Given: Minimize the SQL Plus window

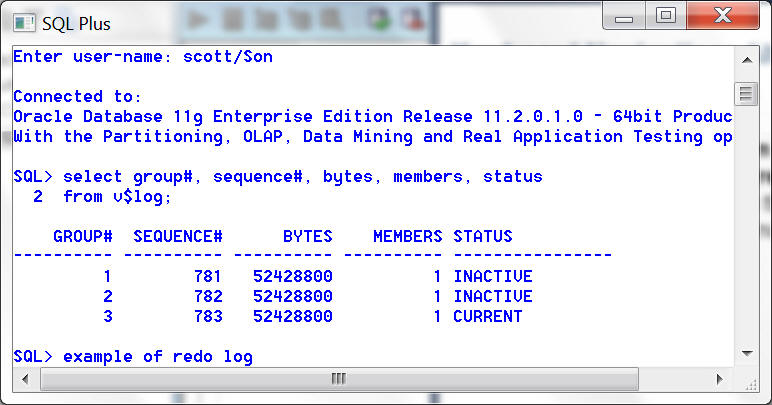Looking at the screenshot, I should [x=623, y=16].
